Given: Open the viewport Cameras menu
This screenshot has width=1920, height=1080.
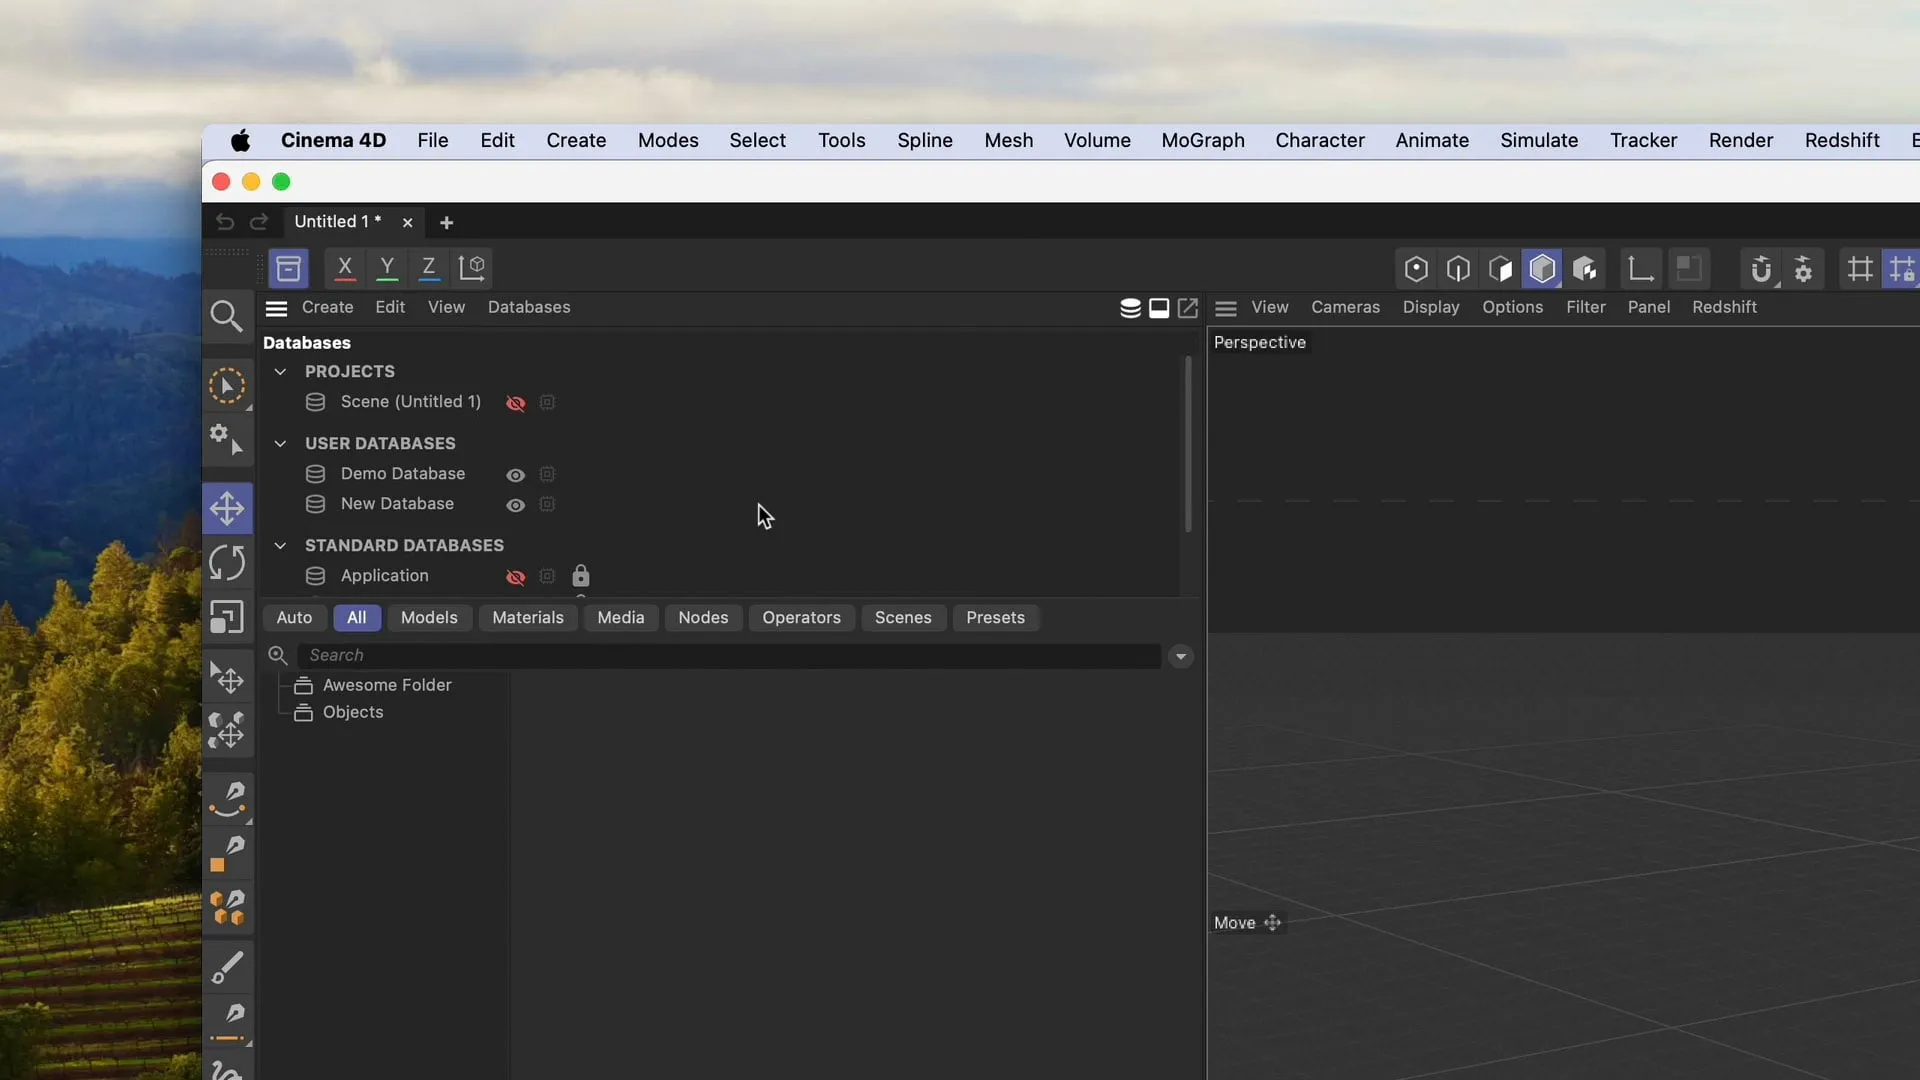Looking at the screenshot, I should (1345, 307).
